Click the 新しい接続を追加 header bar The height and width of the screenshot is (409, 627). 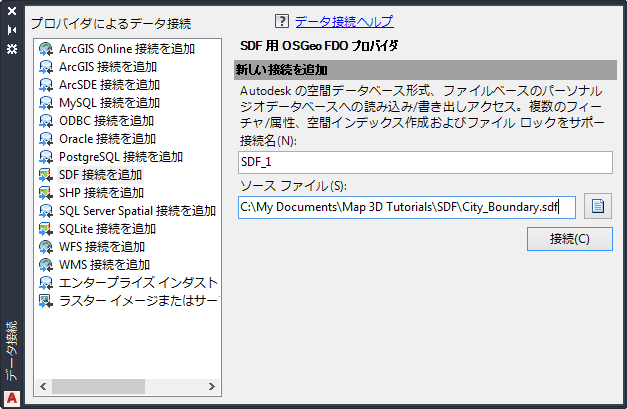[x=425, y=70]
